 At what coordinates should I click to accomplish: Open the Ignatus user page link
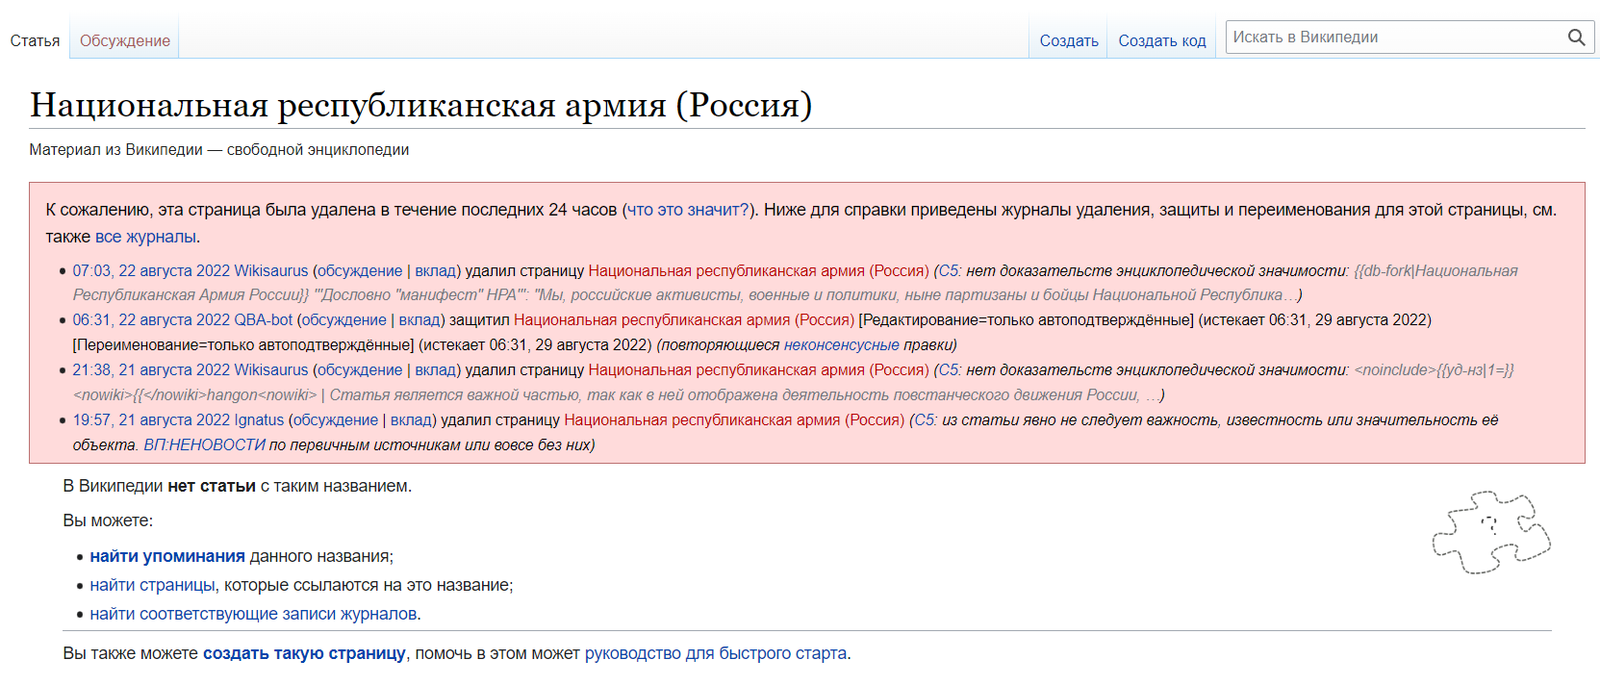point(259,420)
